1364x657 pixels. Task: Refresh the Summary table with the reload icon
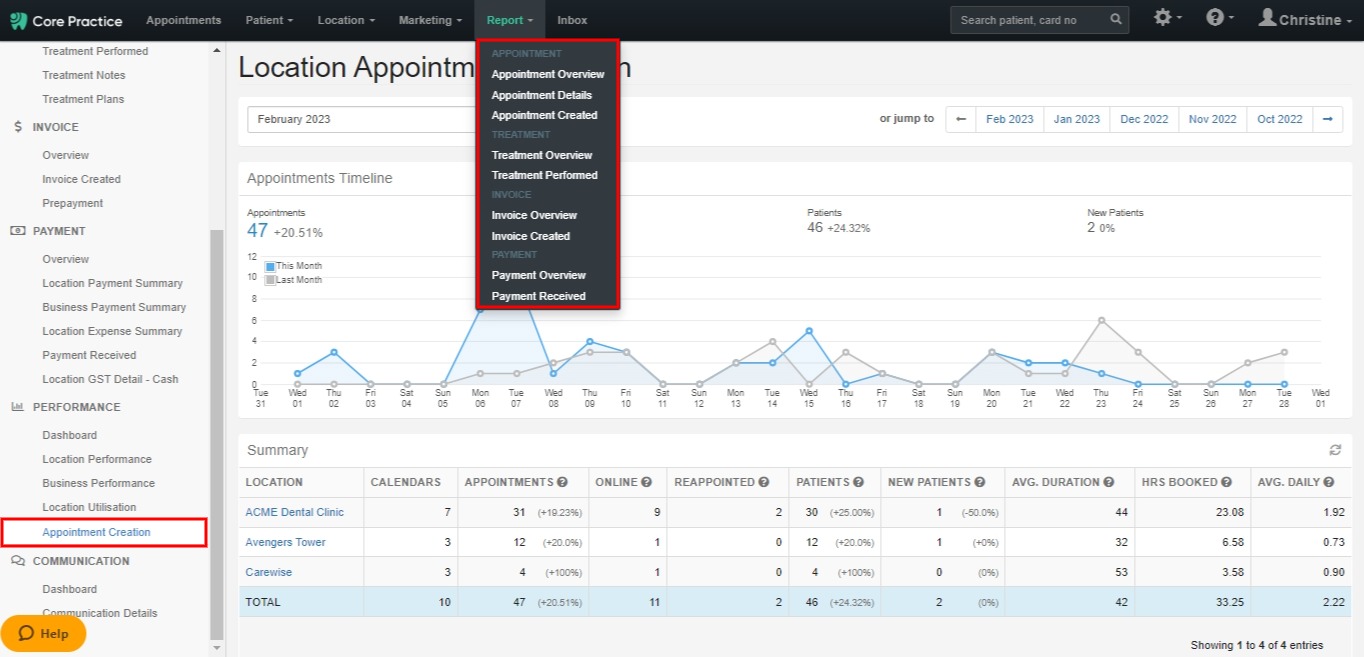pos(1335,449)
